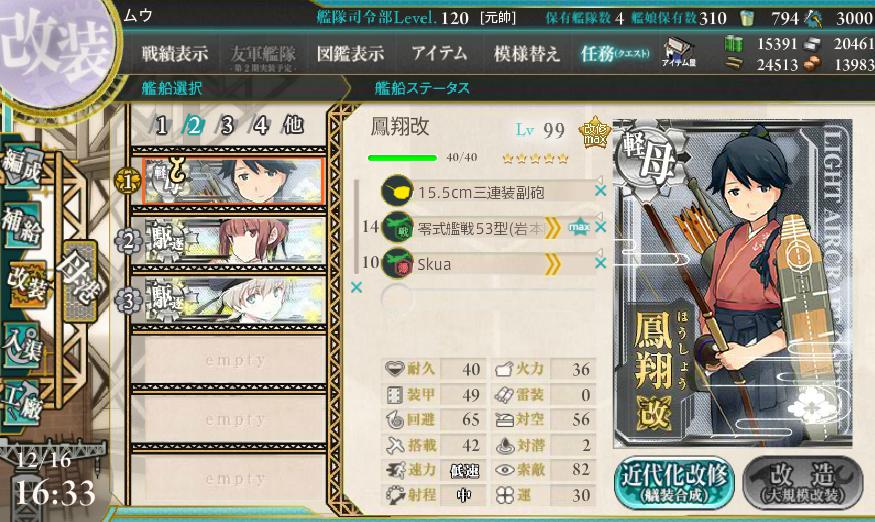Open the 戦績表示 menu item
The image size is (875, 522).
pyautogui.click(x=174, y=54)
